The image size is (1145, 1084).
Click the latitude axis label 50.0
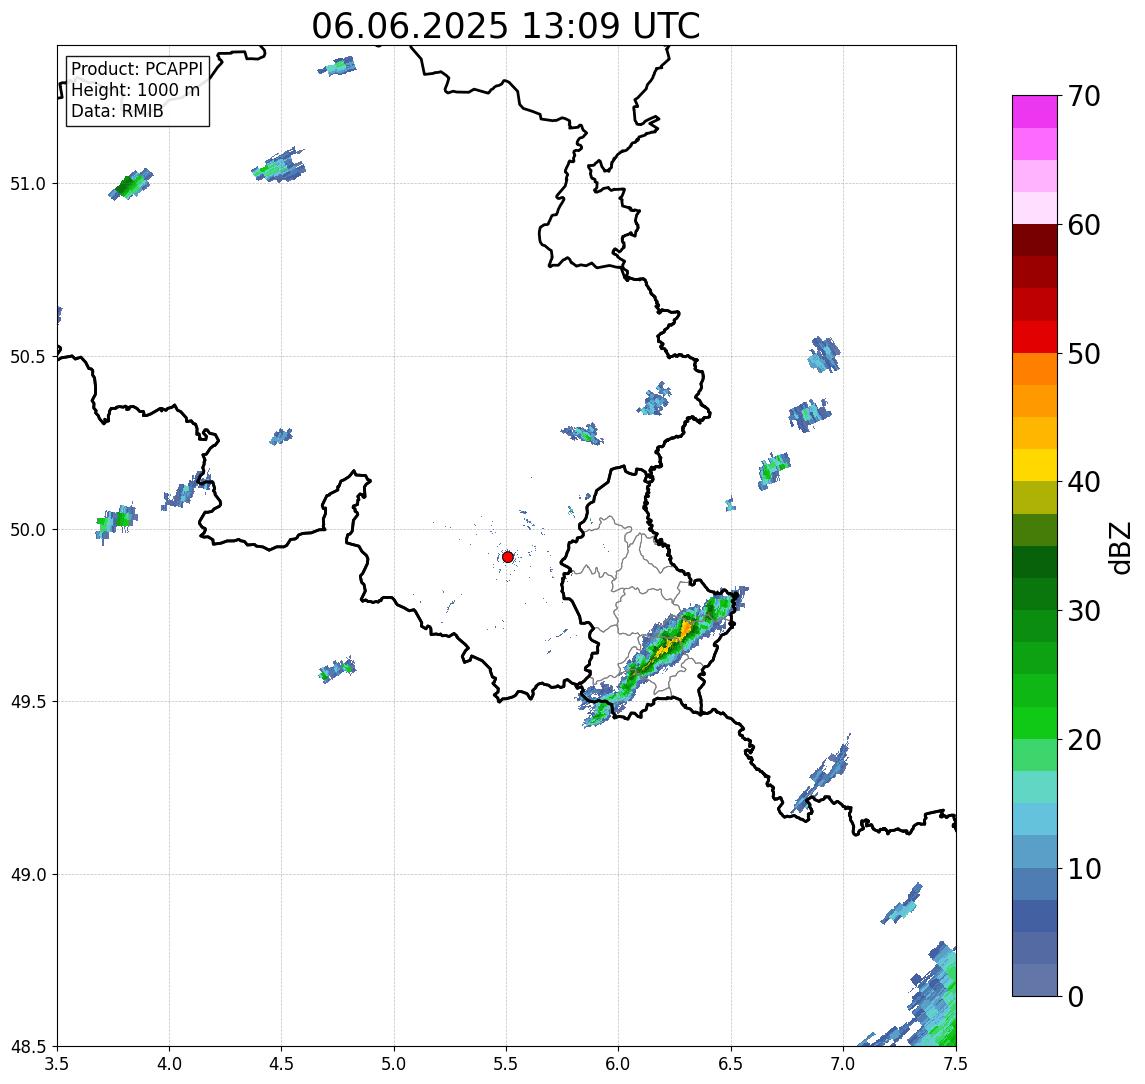pyautogui.click(x=28, y=530)
